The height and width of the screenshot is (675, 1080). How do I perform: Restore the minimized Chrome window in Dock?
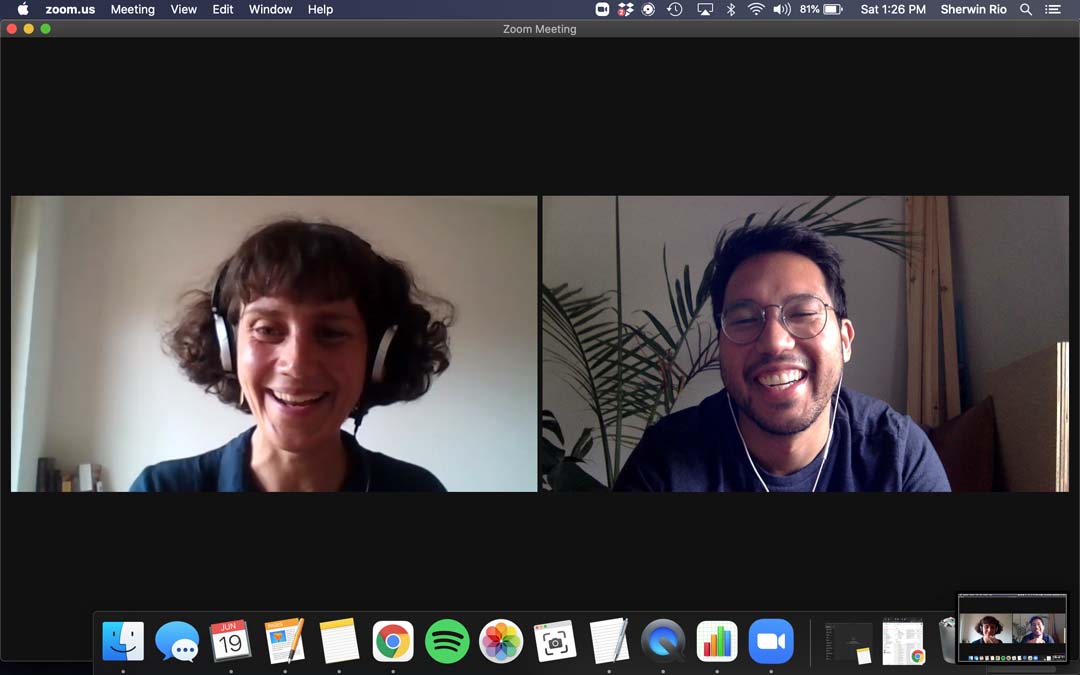tap(903, 641)
